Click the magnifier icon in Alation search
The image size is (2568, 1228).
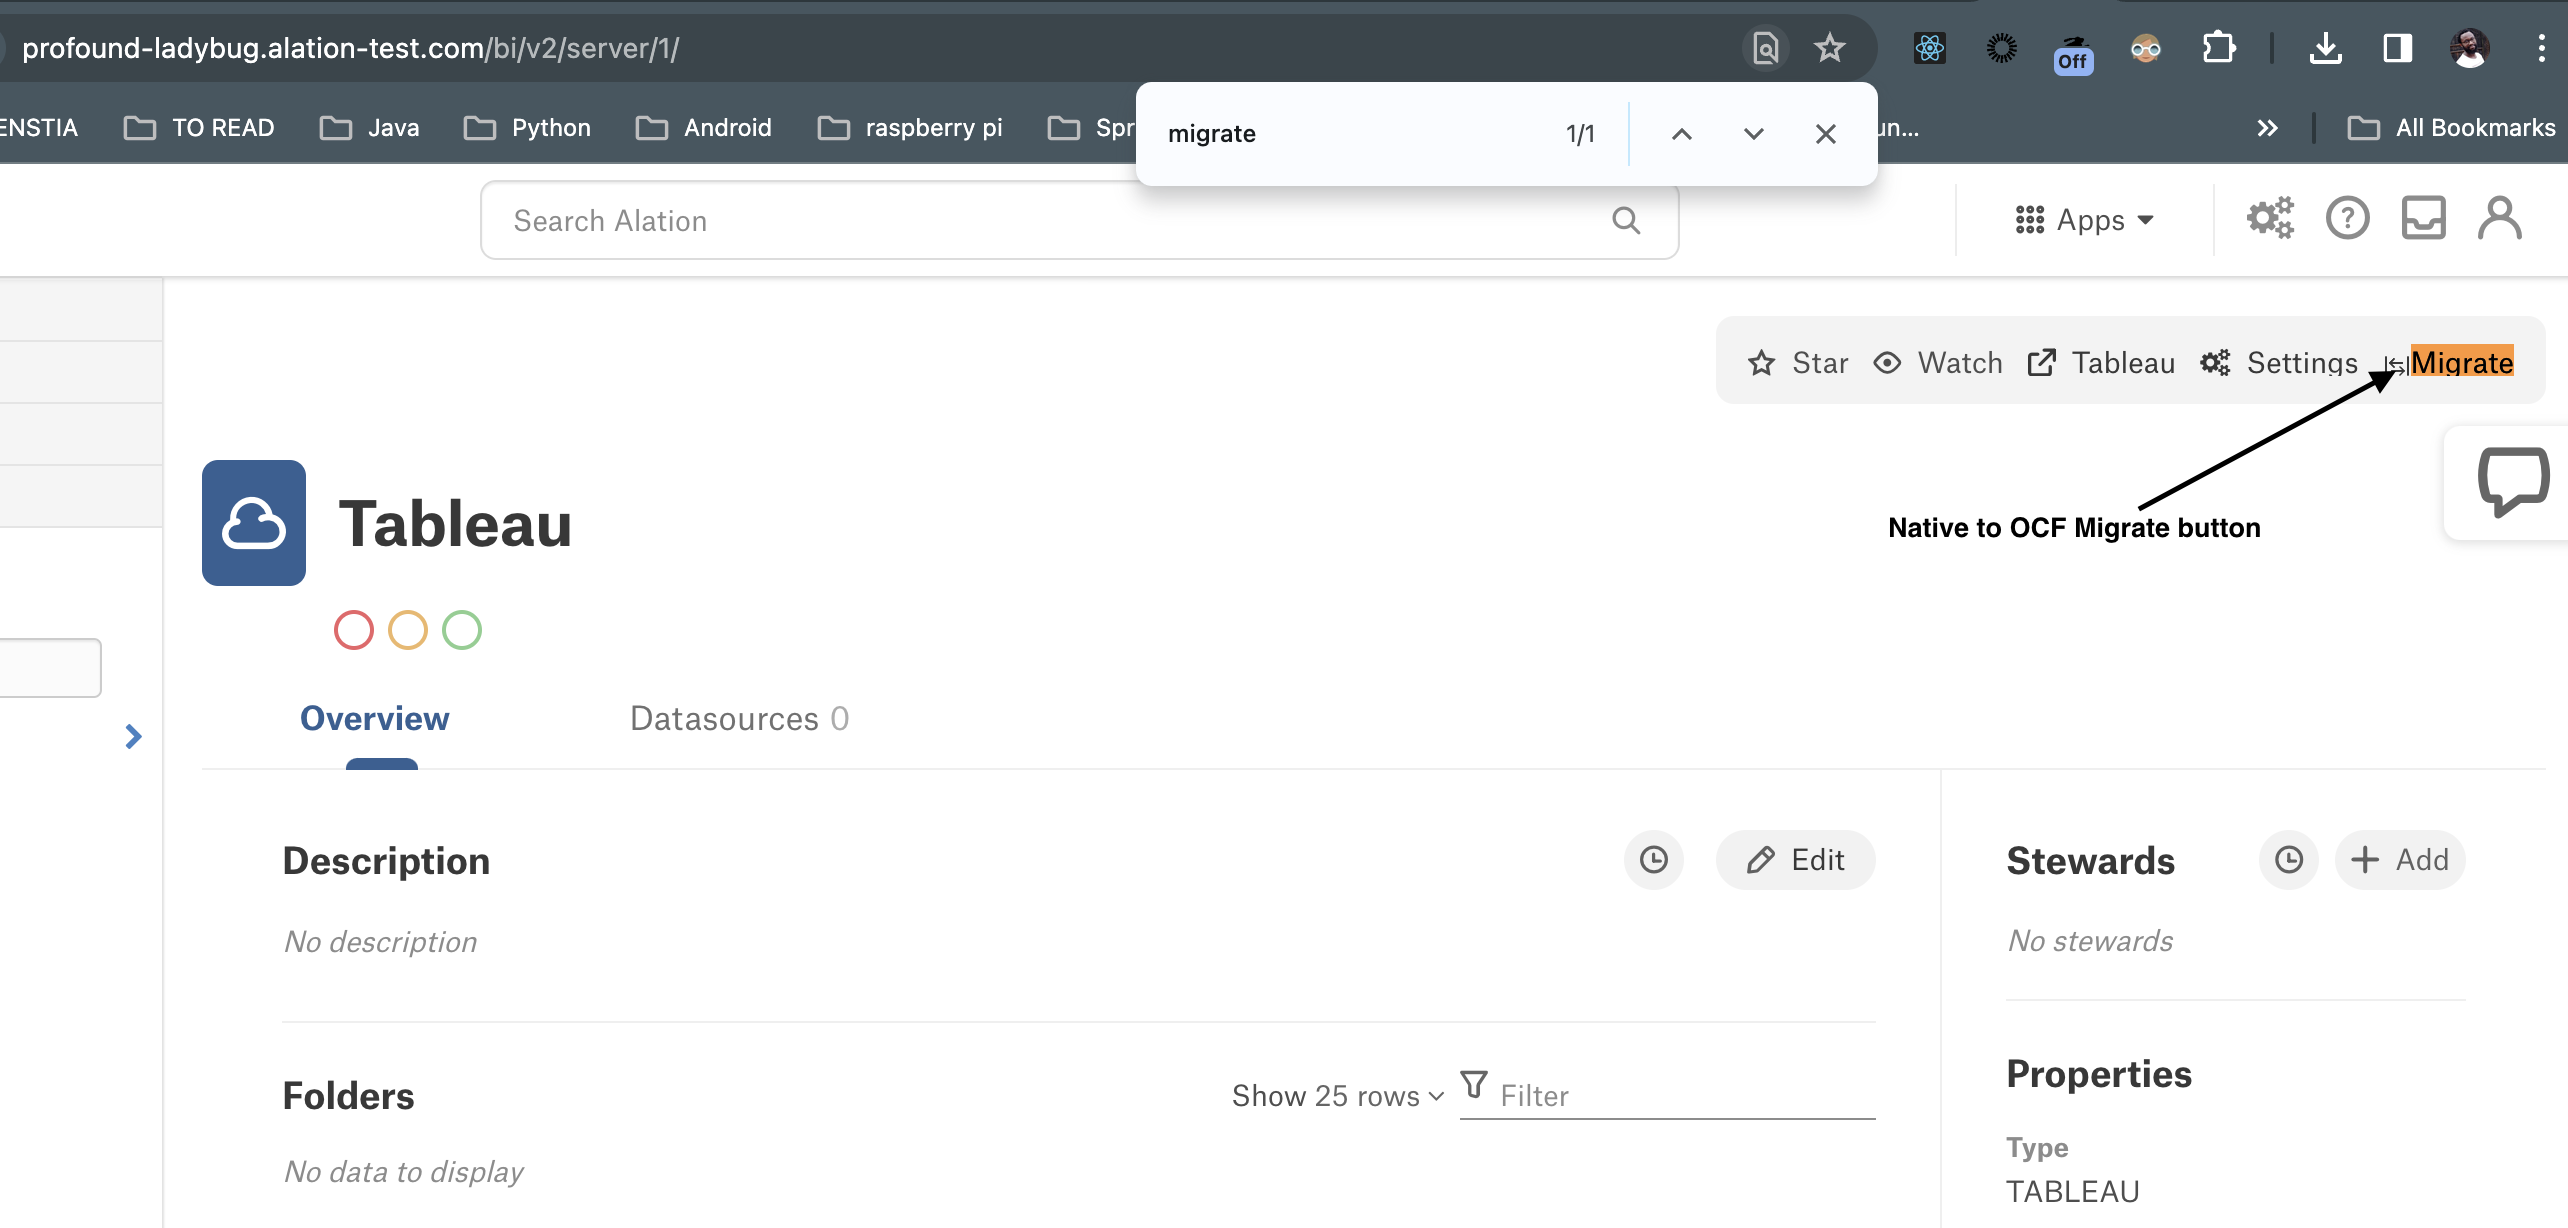tap(1627, 220)
